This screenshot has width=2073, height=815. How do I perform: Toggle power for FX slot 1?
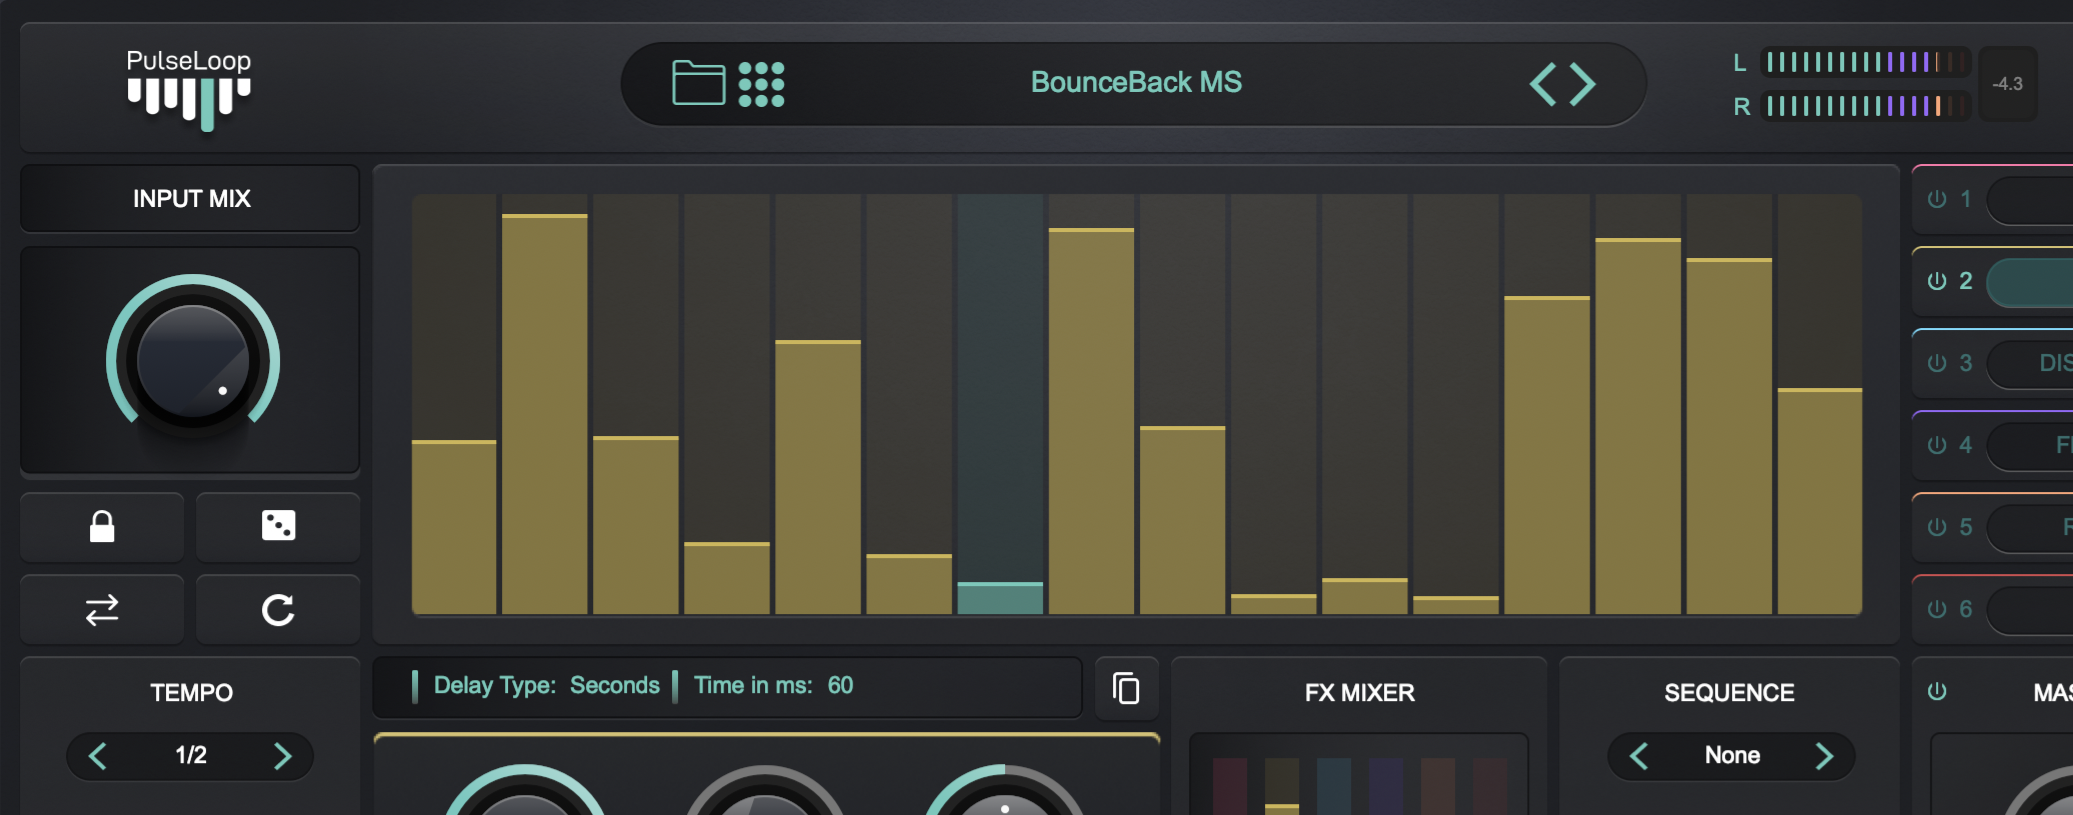(x=1937, y=199)
